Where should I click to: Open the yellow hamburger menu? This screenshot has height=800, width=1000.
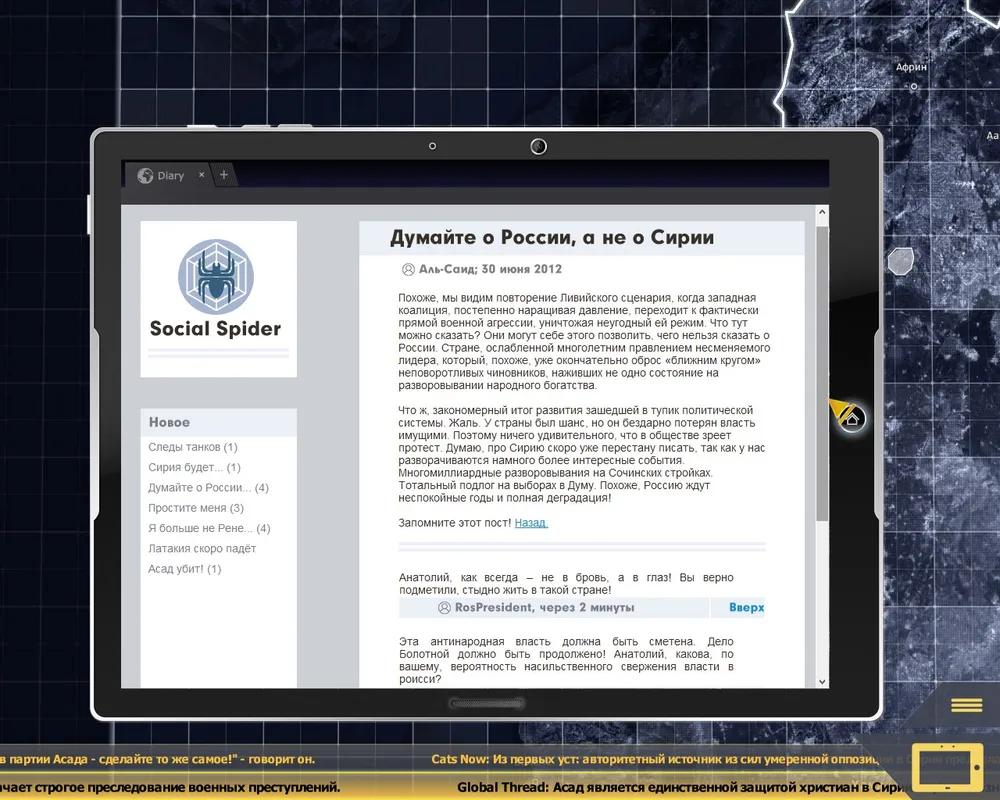click(x=966, y=705)
